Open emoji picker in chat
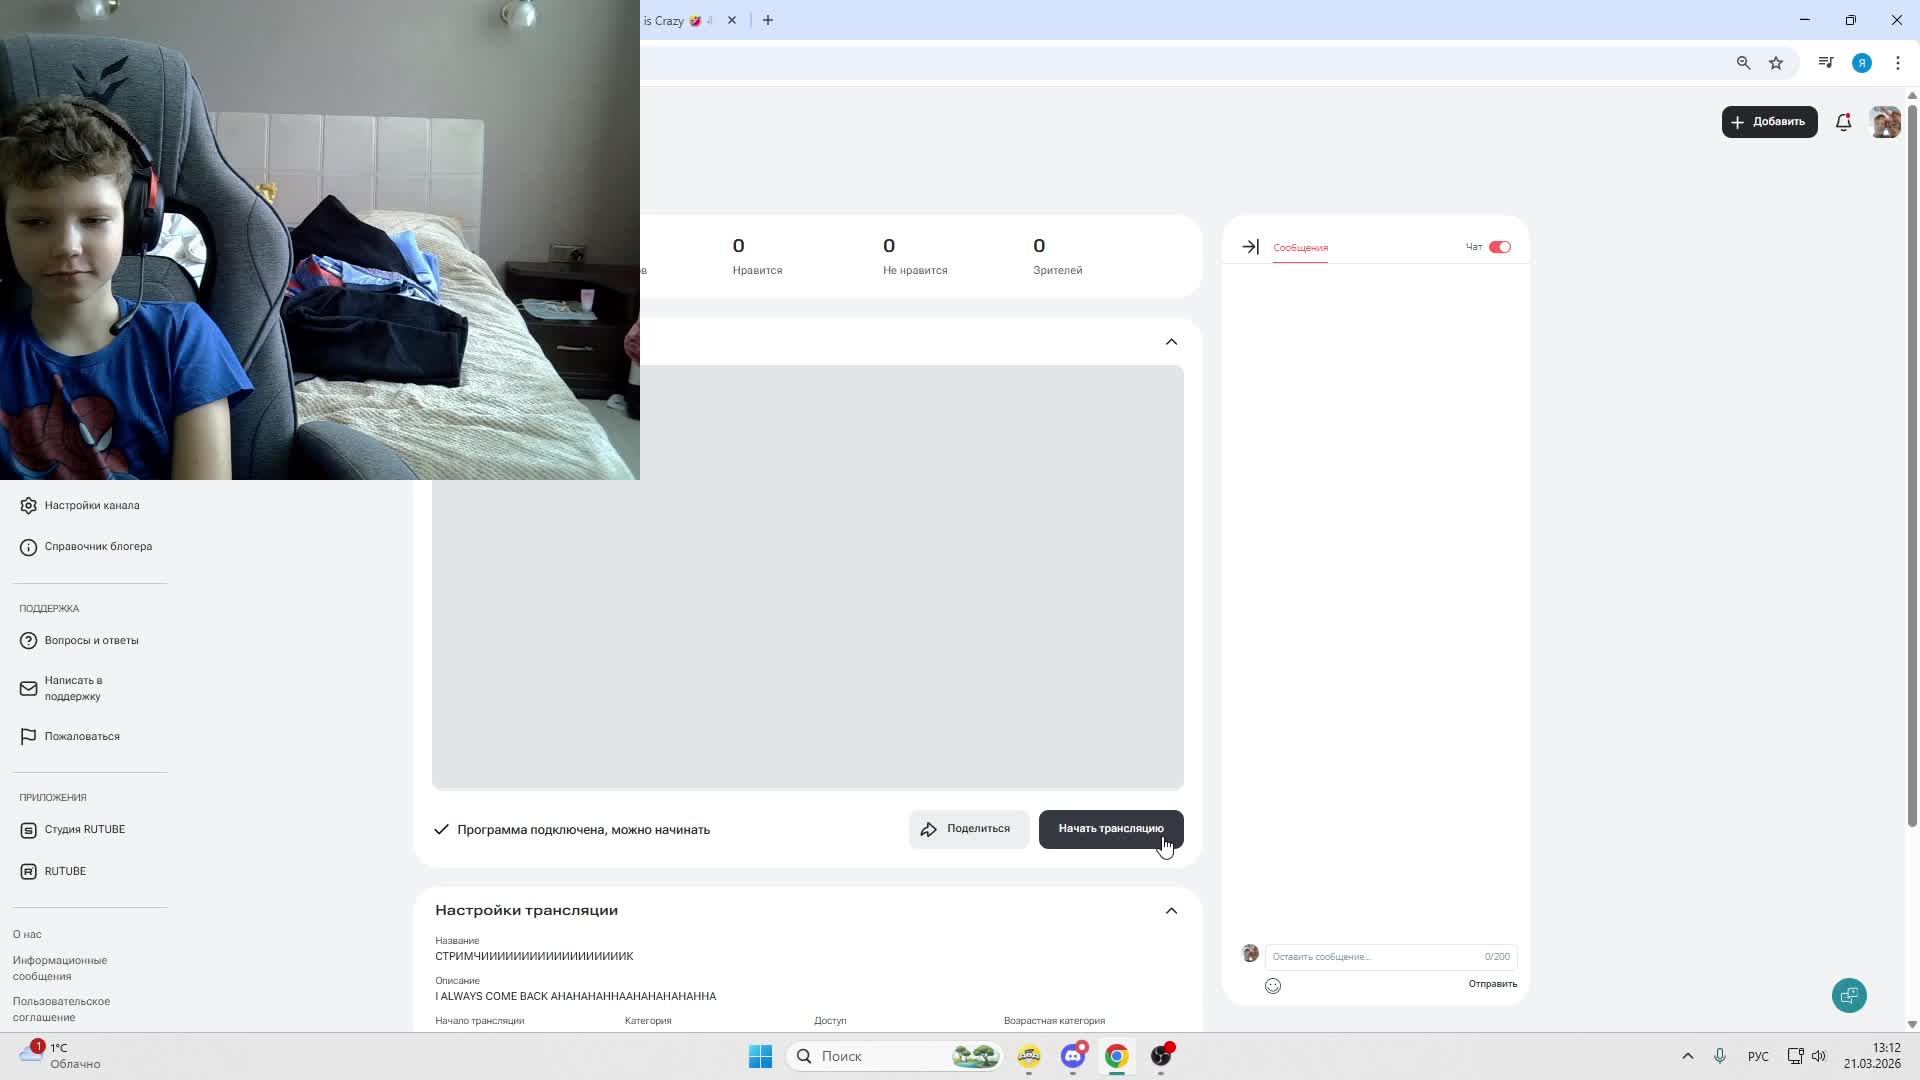This screenshot has width=1920, height=1080. click(1273, 986)
